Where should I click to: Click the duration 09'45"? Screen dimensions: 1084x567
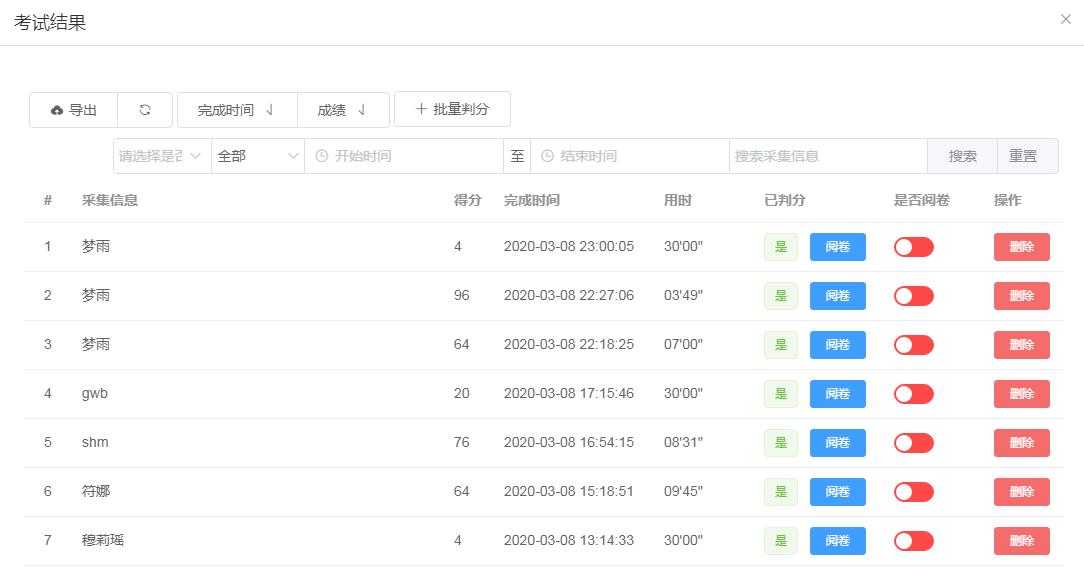(x=683, y=492)
